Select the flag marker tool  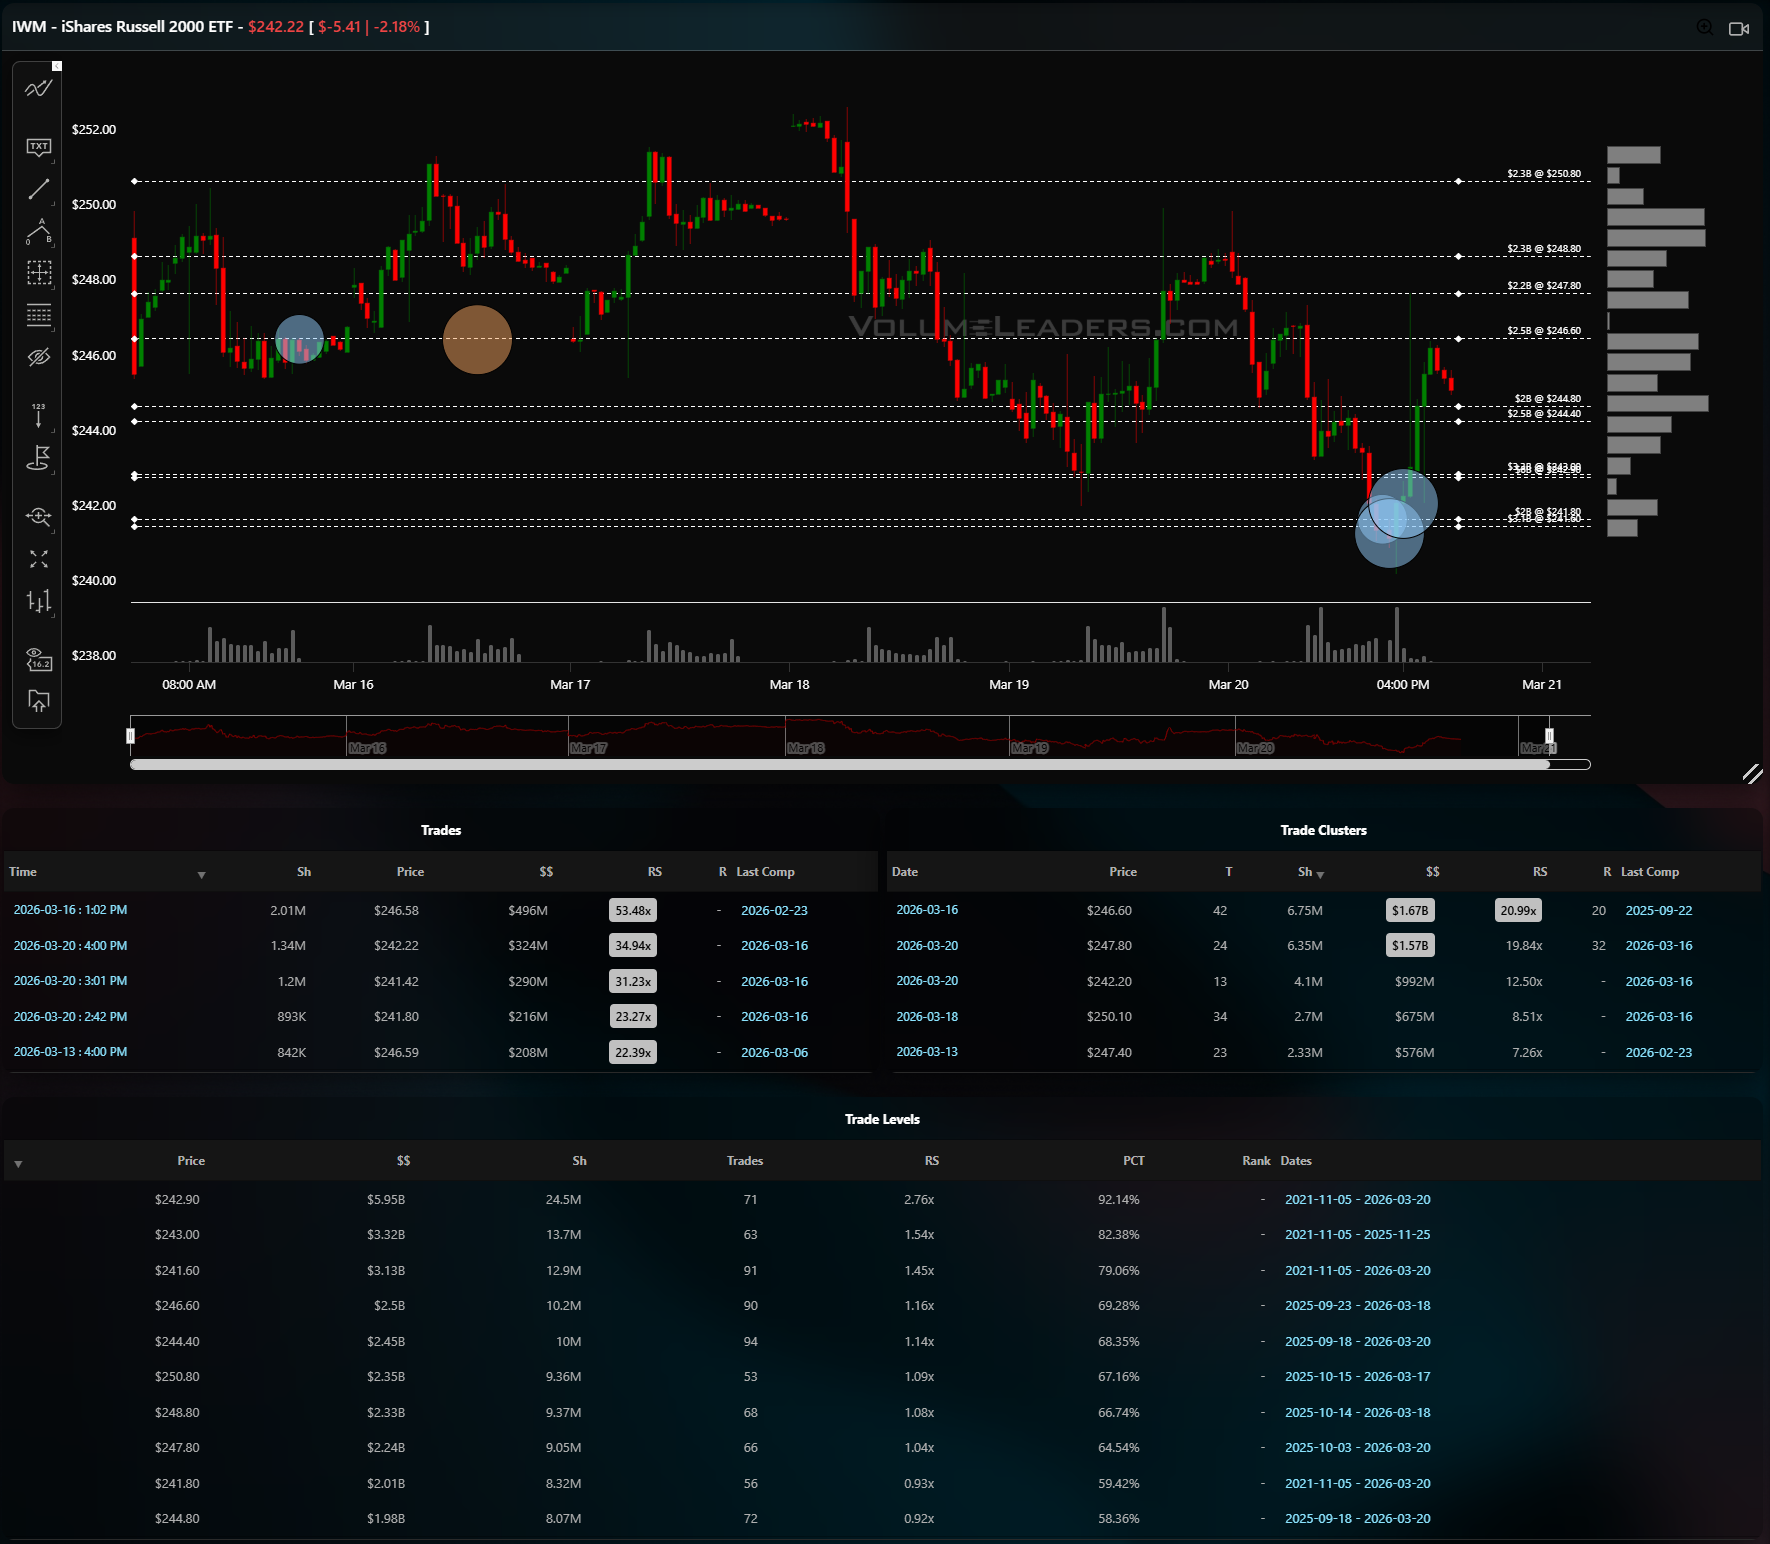click(38, 458)
